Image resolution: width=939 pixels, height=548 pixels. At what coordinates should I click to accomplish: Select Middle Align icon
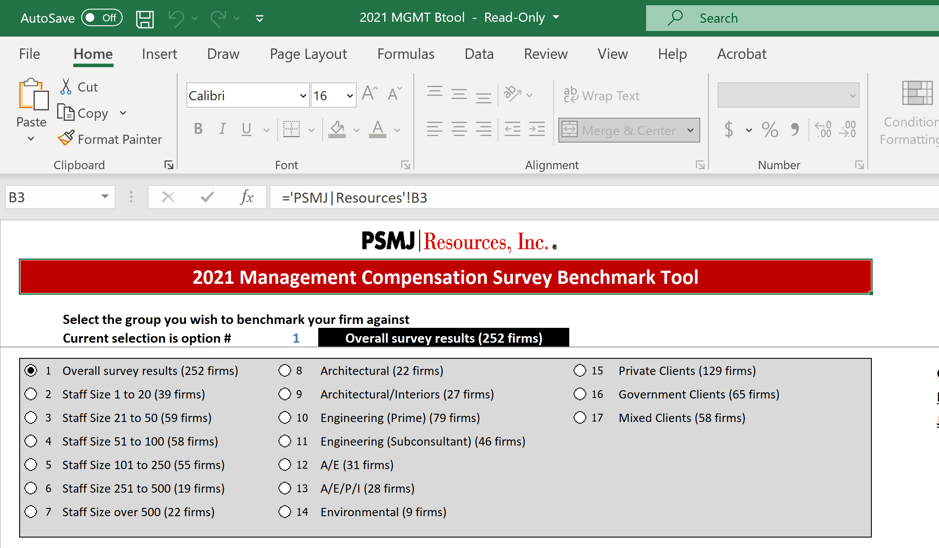[459, 94]
